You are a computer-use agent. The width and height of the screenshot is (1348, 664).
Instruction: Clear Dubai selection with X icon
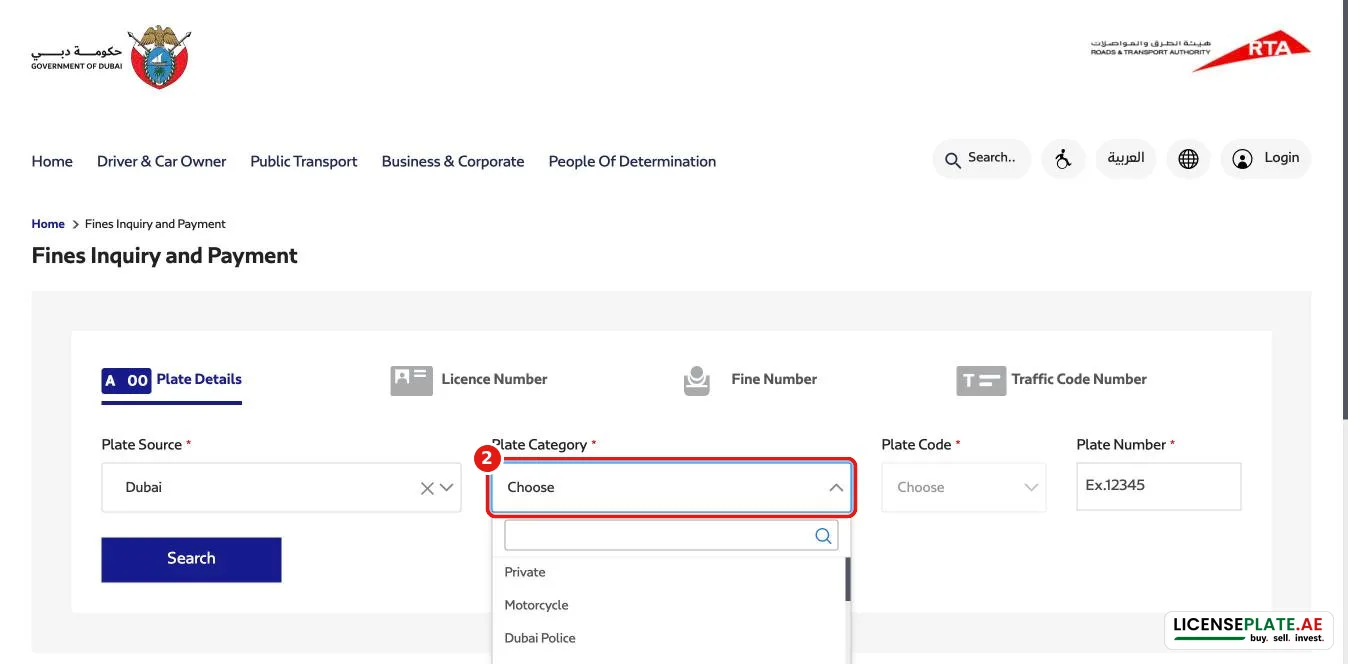427,488
